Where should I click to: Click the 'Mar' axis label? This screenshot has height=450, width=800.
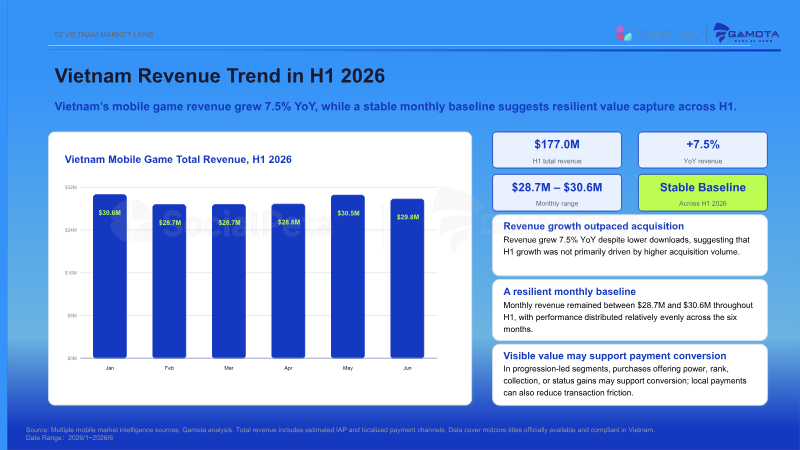tap(229, 368)
